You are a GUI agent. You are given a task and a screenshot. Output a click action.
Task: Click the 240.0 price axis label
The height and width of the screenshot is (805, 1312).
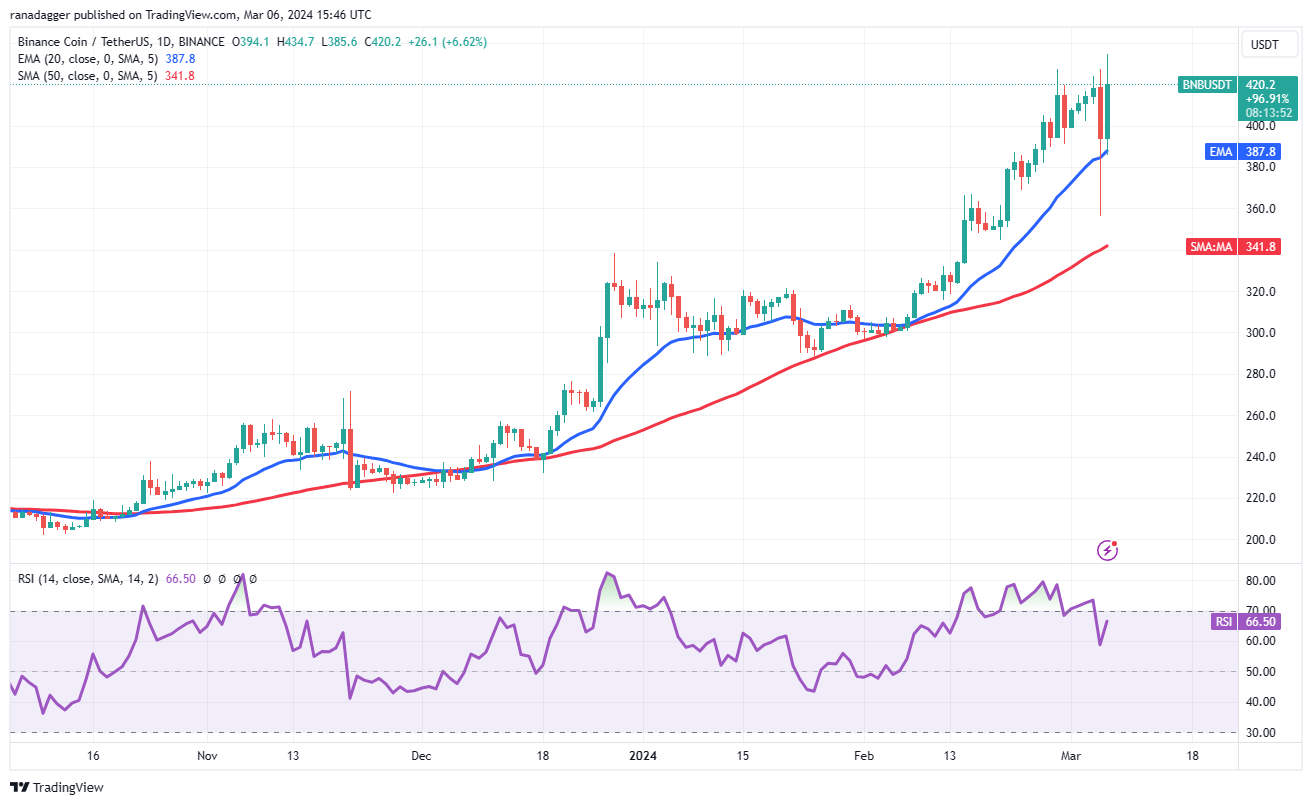tap(1260, 457)
